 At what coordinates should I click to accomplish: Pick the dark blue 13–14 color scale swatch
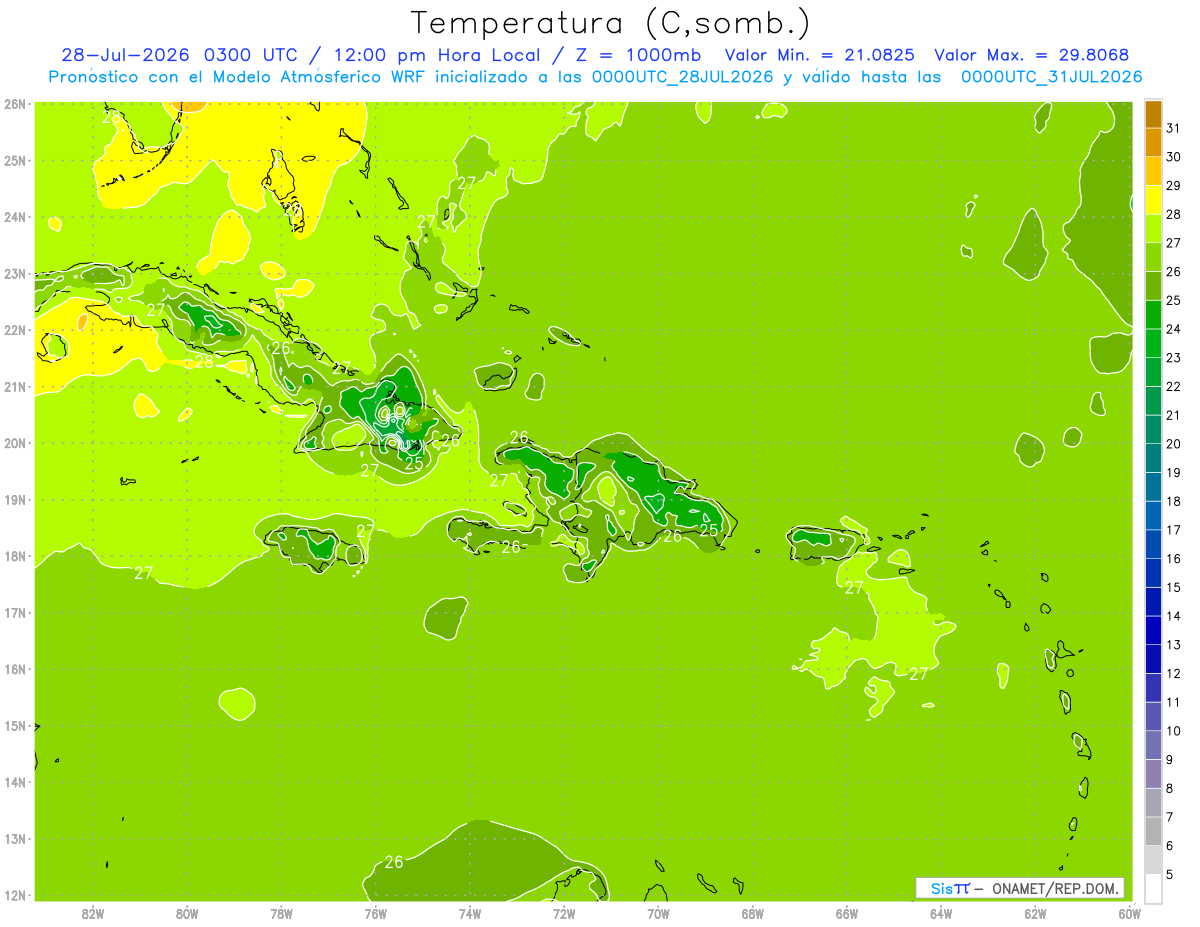[1153, 630]
